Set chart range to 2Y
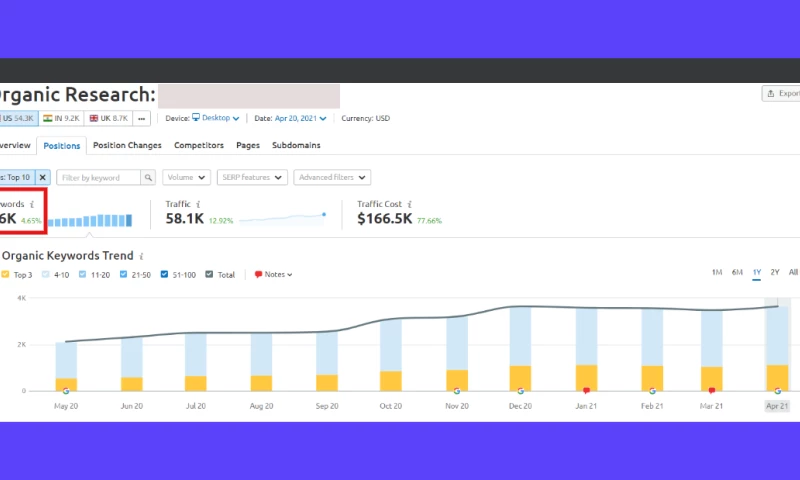 coord(775,272)
